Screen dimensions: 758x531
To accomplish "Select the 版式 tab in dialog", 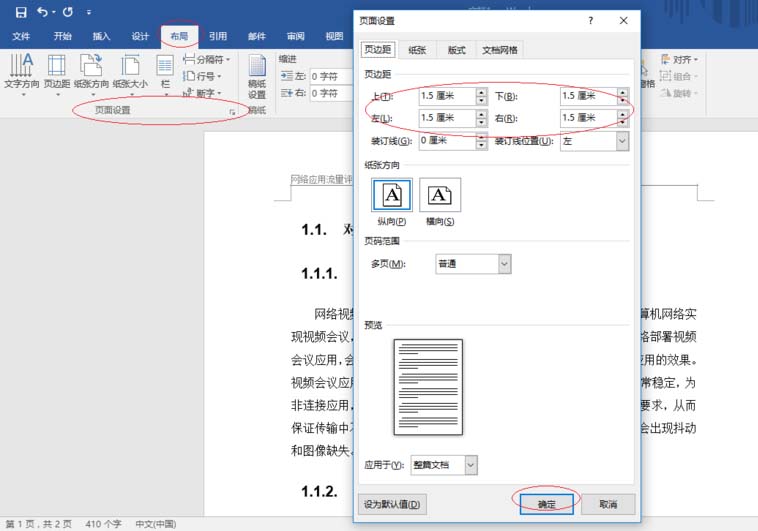I will point(456,50).
